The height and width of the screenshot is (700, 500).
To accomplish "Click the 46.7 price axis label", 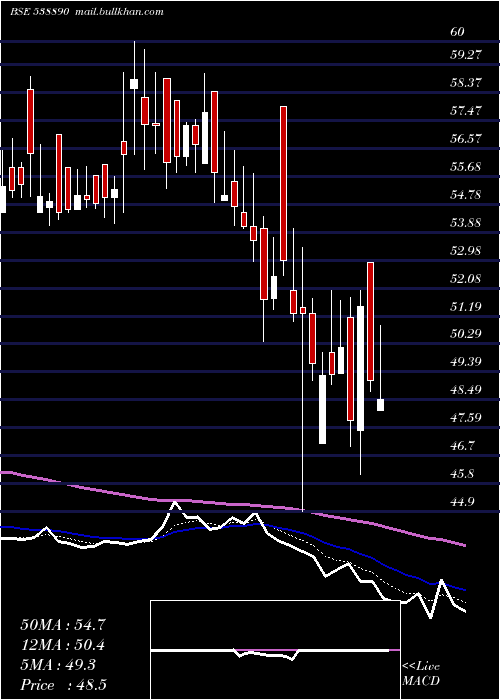I will 462,446.
